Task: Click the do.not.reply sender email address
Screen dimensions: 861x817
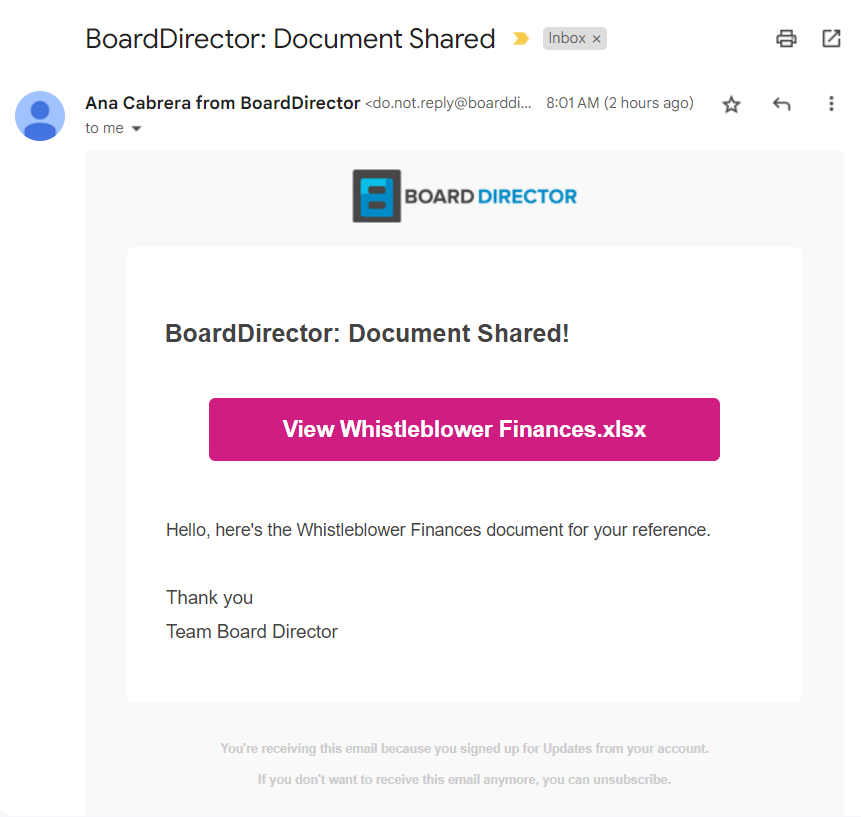Action: click(448, 103)
